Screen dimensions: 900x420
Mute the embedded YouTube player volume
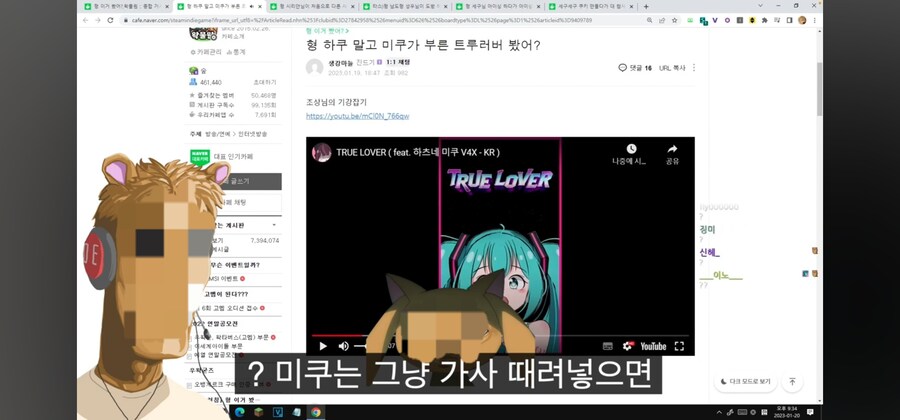343,346
